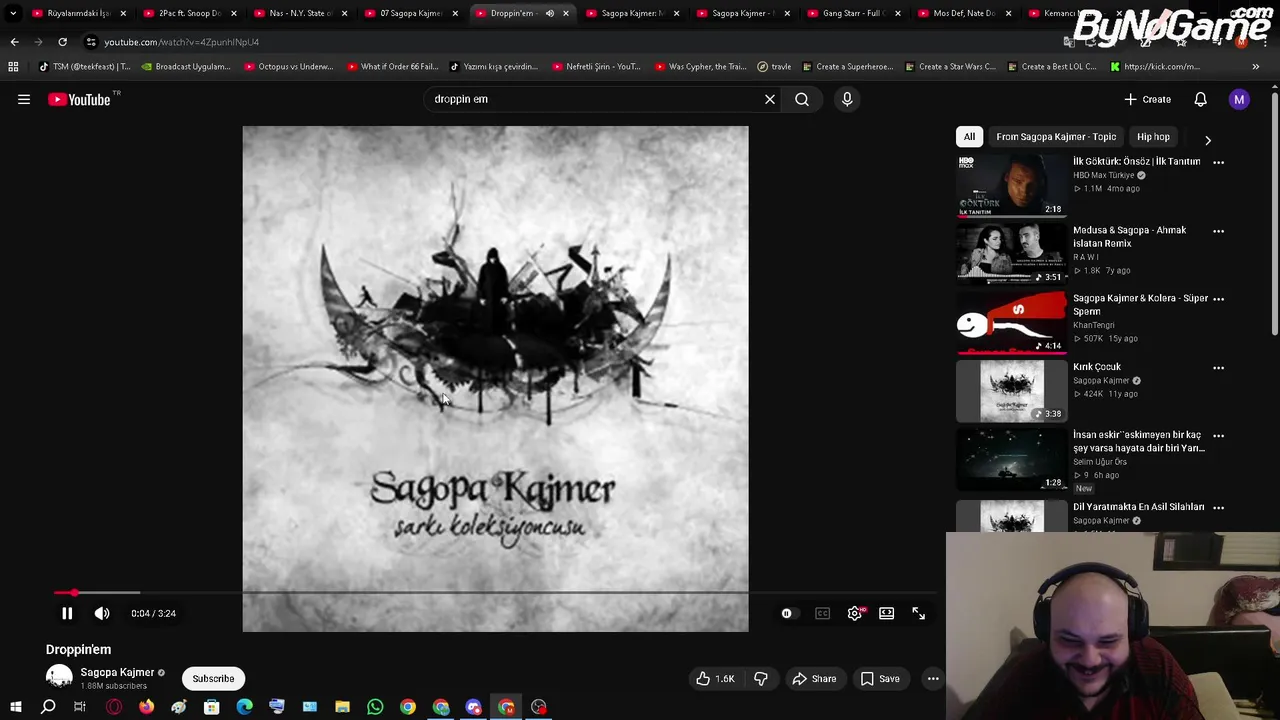Open Microsoft Edge from taskbar
This screenshot has width=1280, height=720.
[244, 707]
